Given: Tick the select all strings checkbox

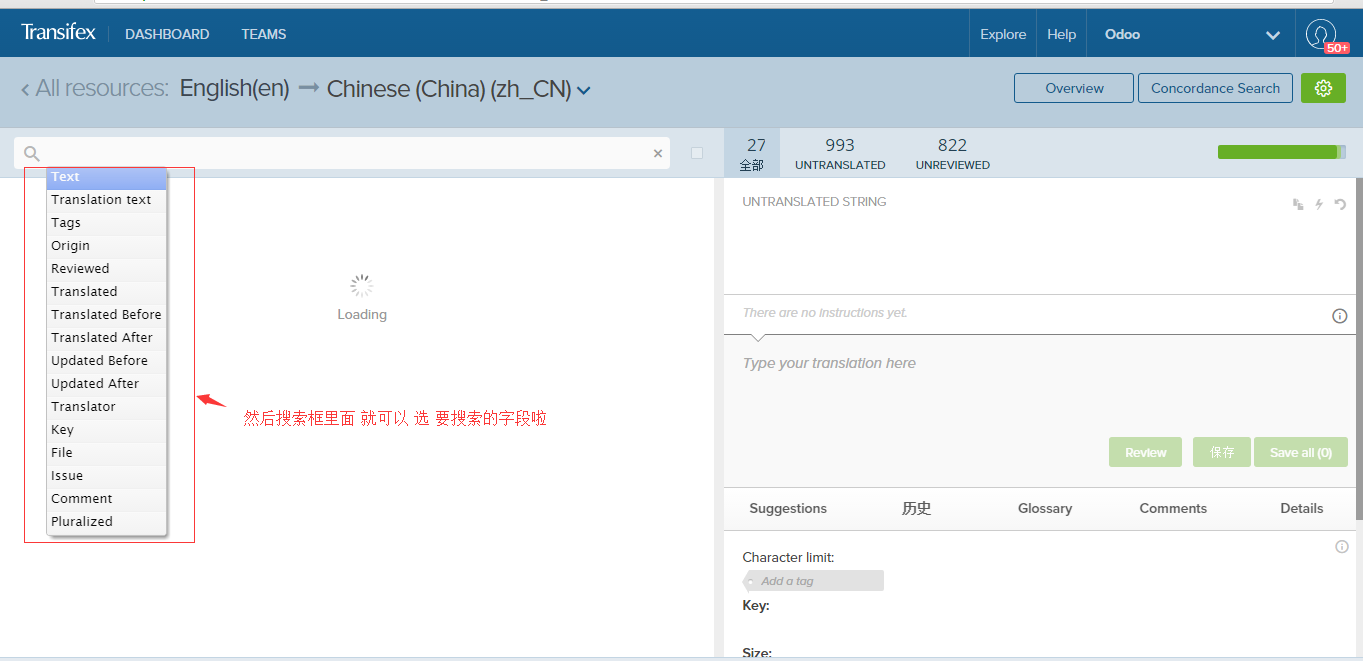Looking at the screenshot, I should 697,153.
